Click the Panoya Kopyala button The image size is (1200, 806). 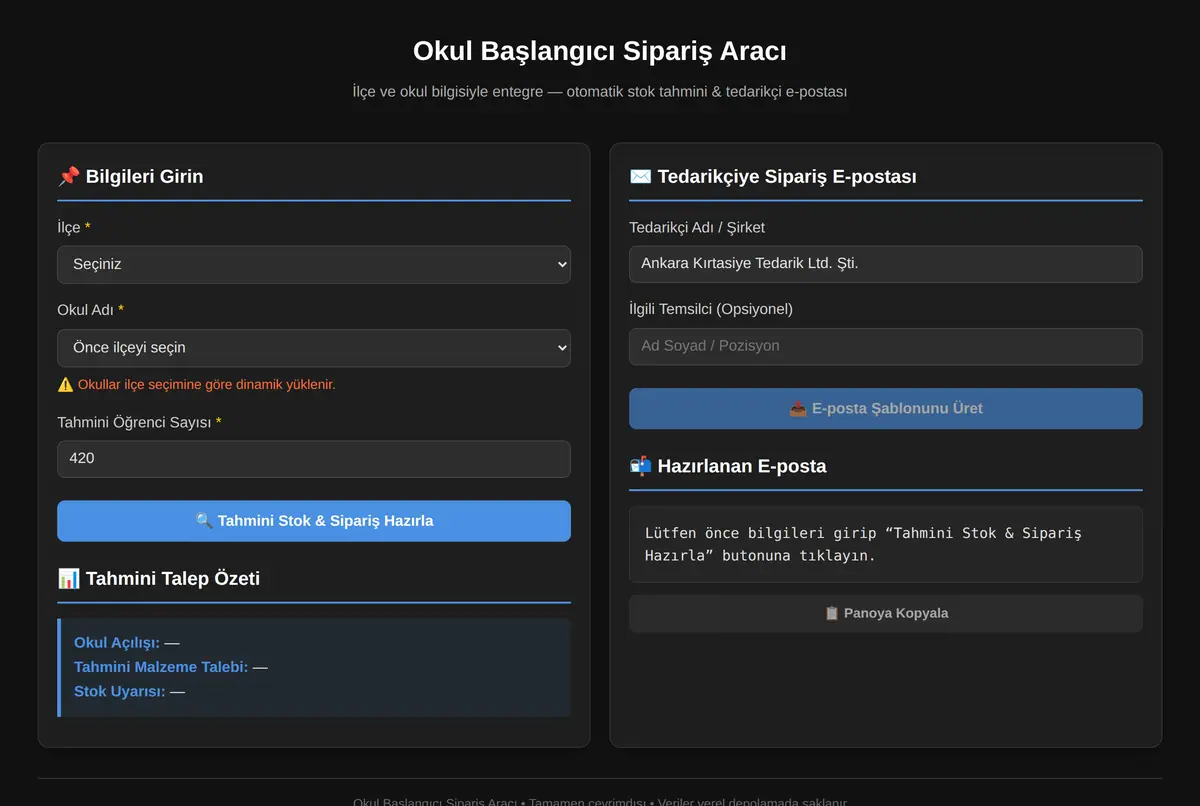(x=886, y=613)
